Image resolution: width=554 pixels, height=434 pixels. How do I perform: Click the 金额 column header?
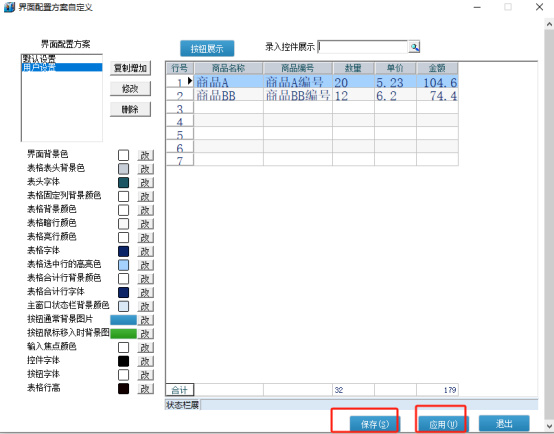437,68
